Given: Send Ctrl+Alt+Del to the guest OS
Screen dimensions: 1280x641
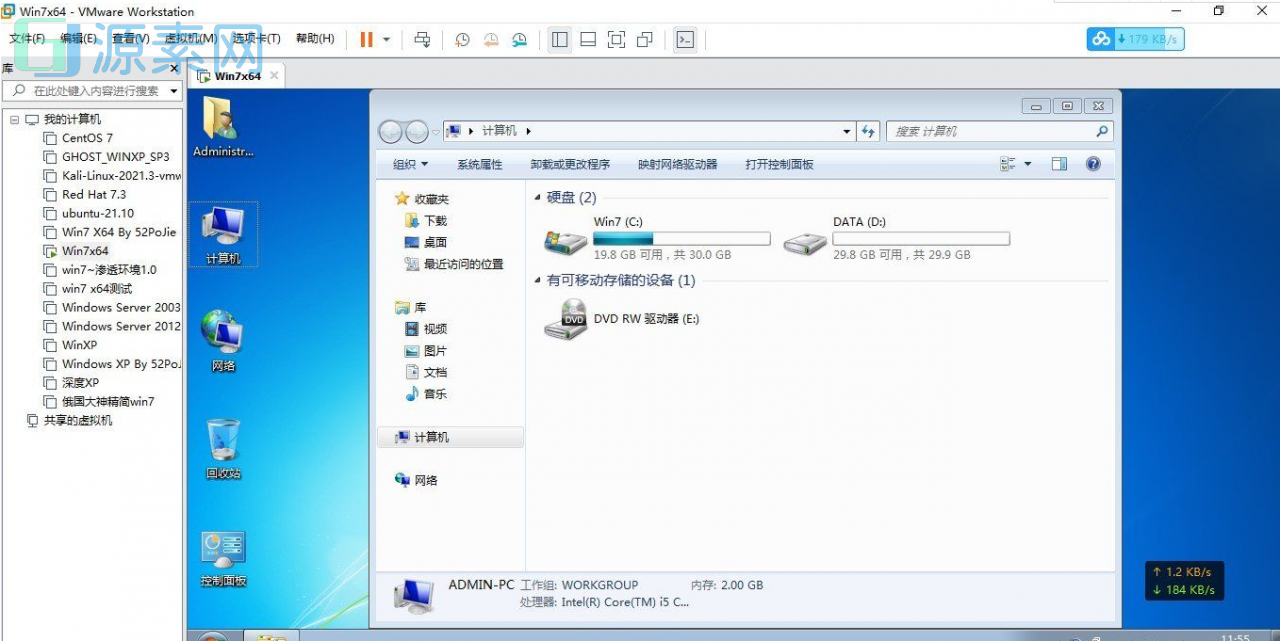Looking at the screenshot, I should coord(423,40).
